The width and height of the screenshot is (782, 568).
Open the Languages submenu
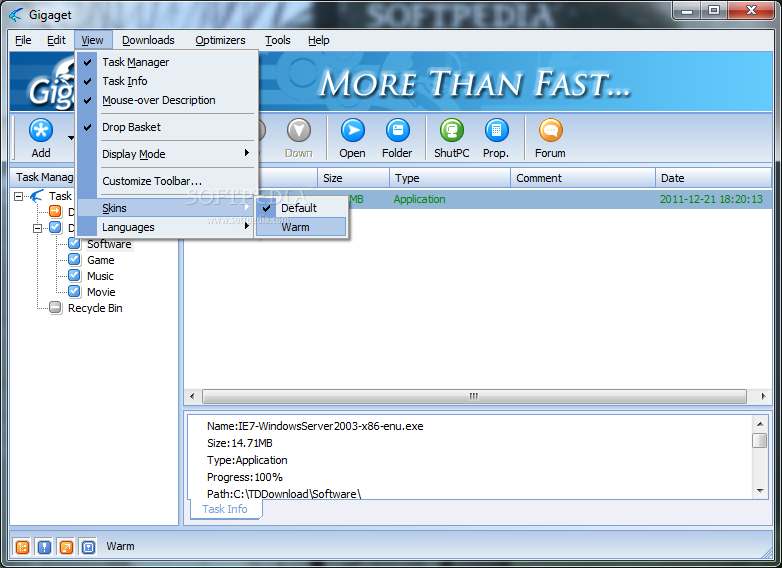point(167,227)
